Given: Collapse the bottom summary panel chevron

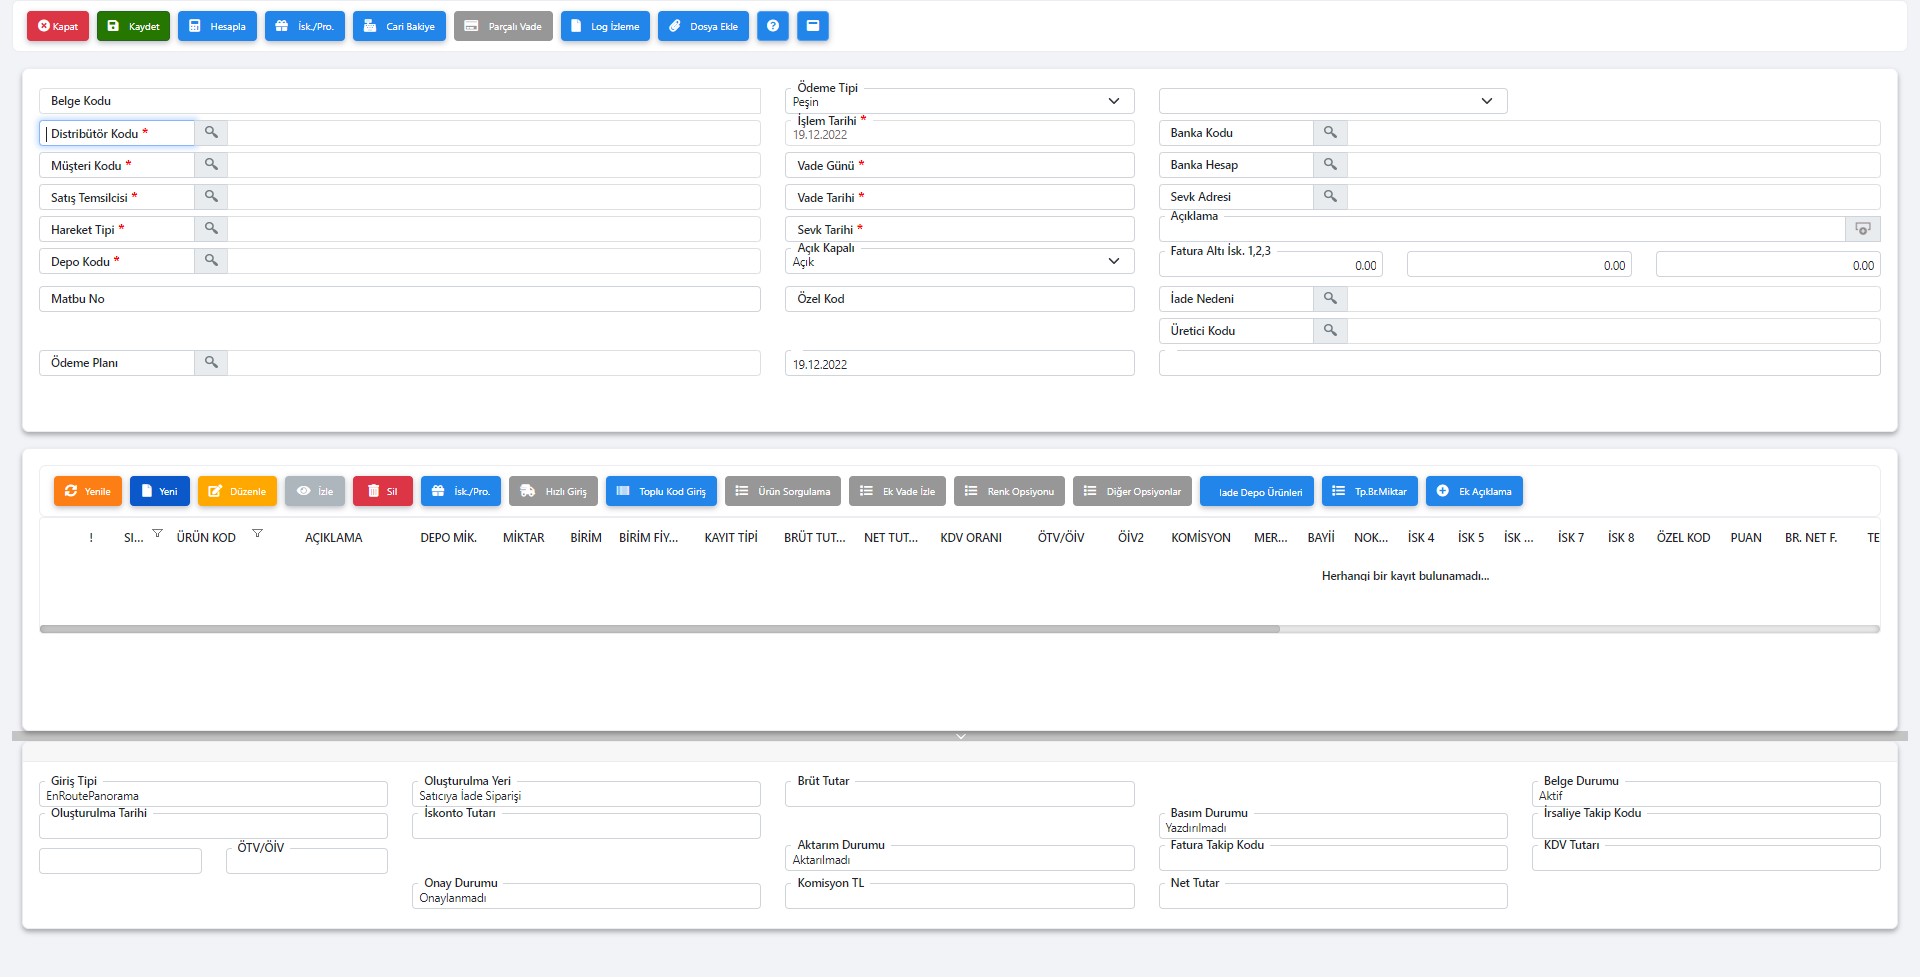Looking at the screenshot, I should pyautogui.click(x=960, y=736).
